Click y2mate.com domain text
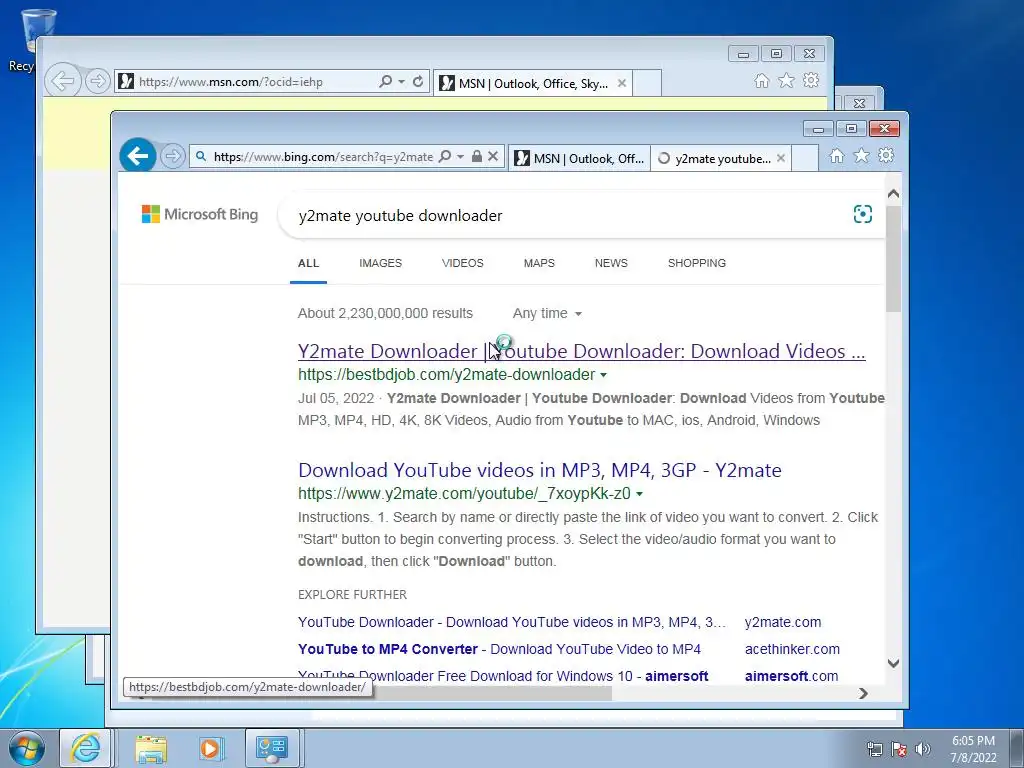This screenshot has height=768, width=1024. 783,622
